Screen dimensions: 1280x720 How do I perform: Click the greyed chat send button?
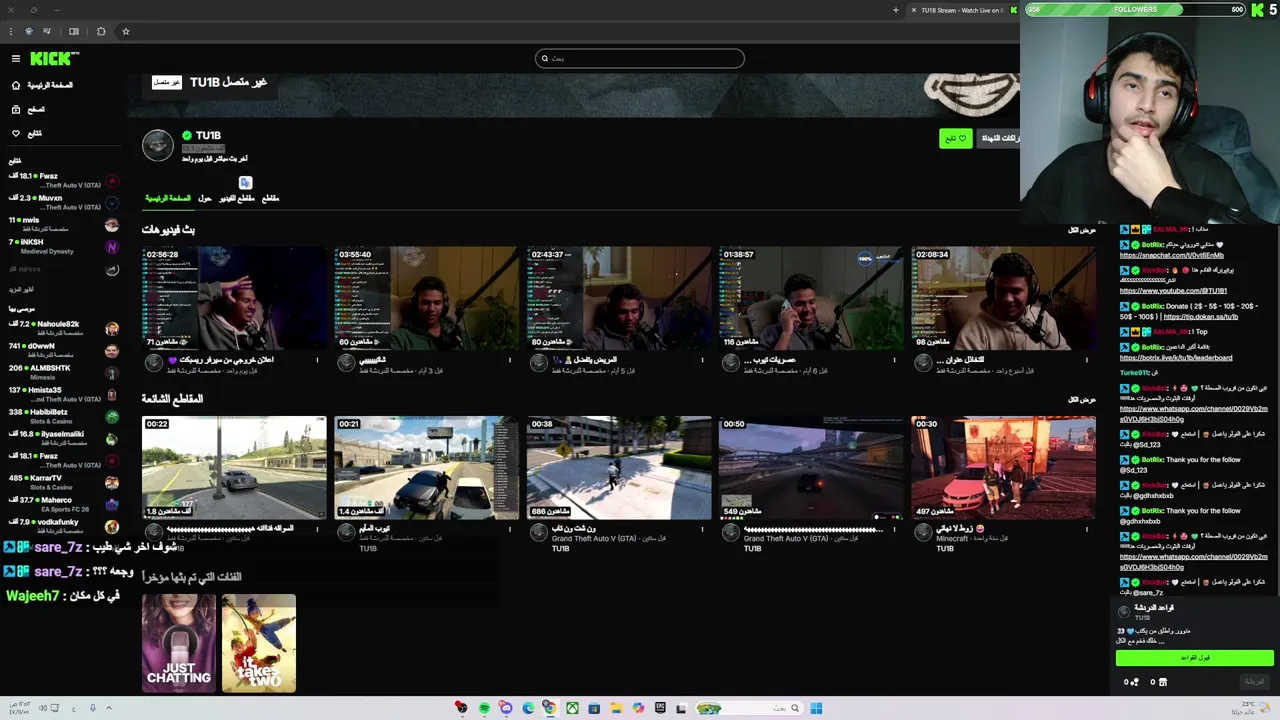coord(1254,682)
